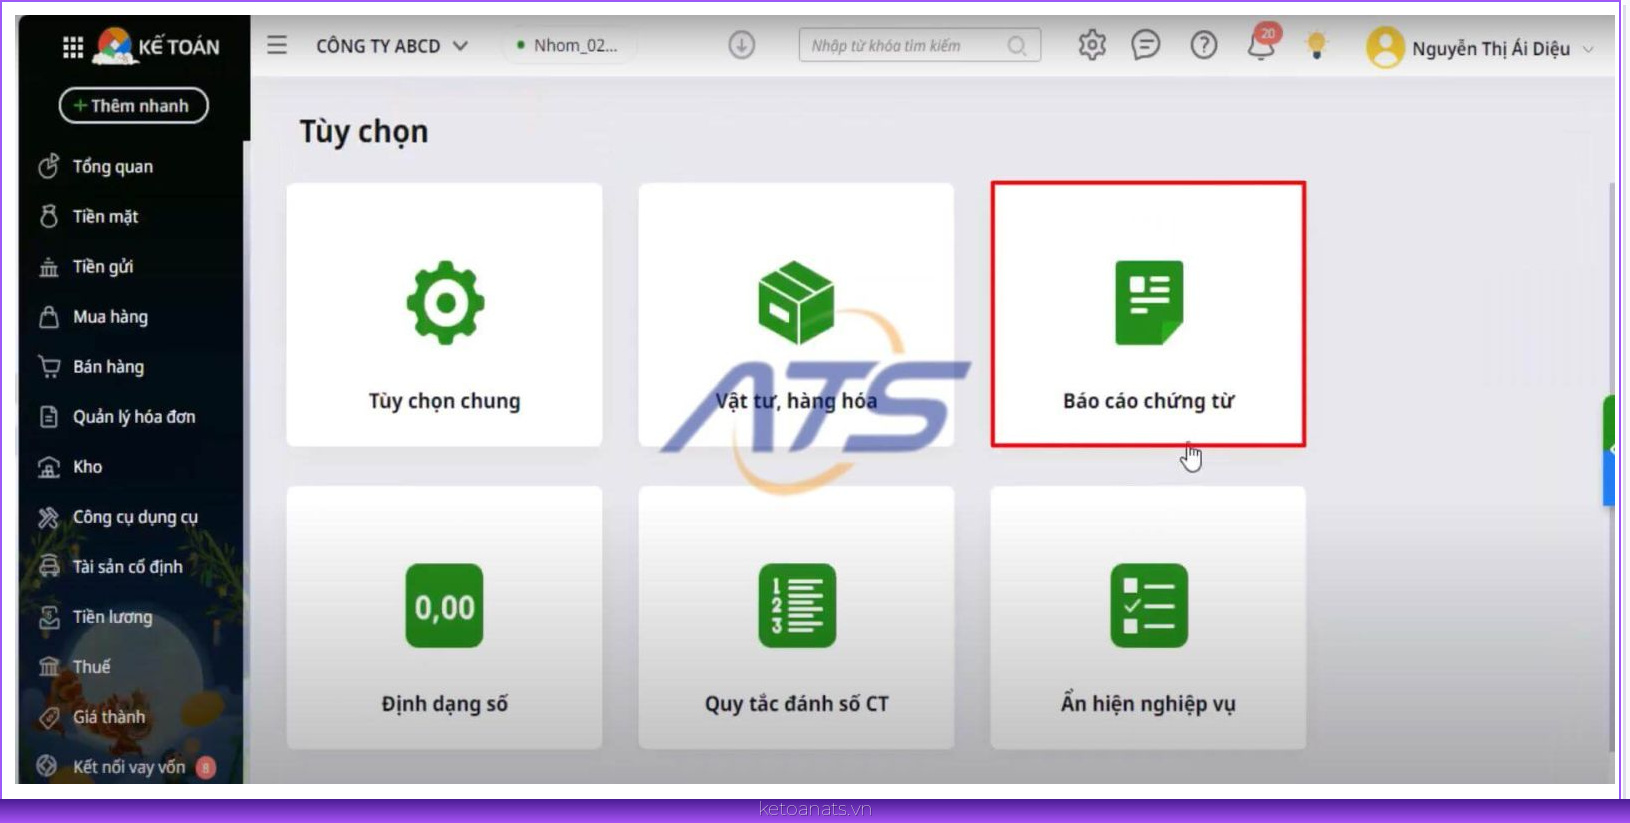Click the lightbulb tips icon

(x=1317, y=45)
